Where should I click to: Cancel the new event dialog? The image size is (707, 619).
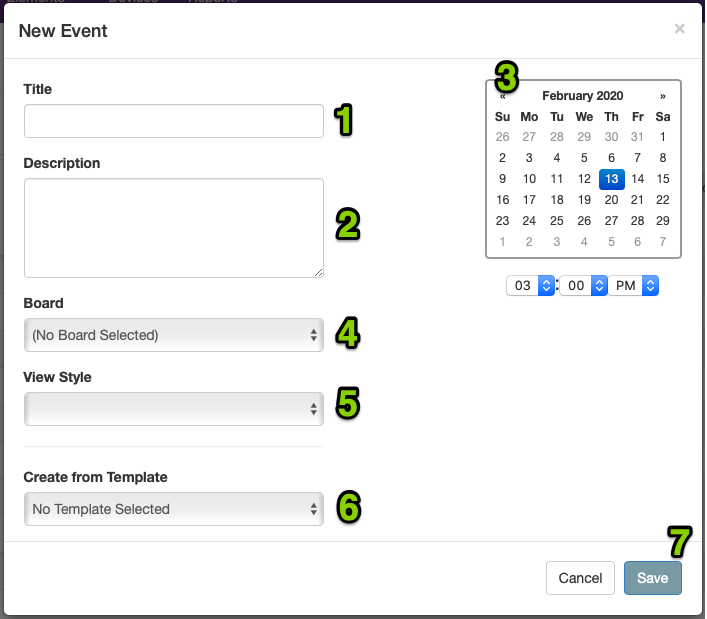point(580,578)
